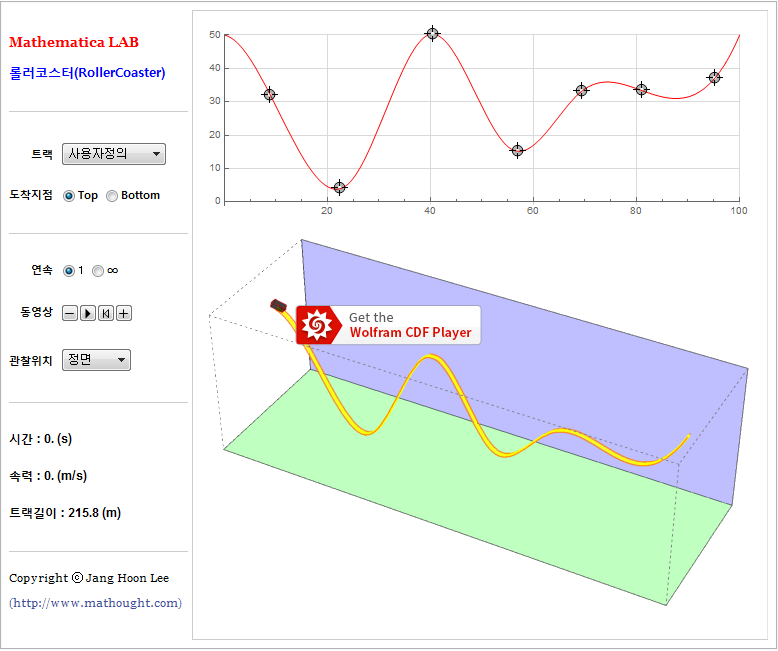Click the 트랙 label

42,154
